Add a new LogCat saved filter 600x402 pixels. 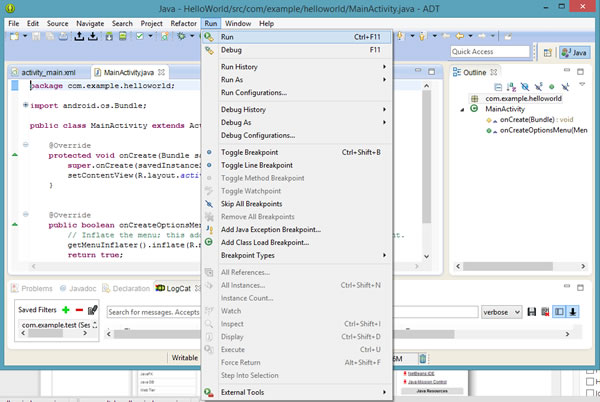coord(66,311)
